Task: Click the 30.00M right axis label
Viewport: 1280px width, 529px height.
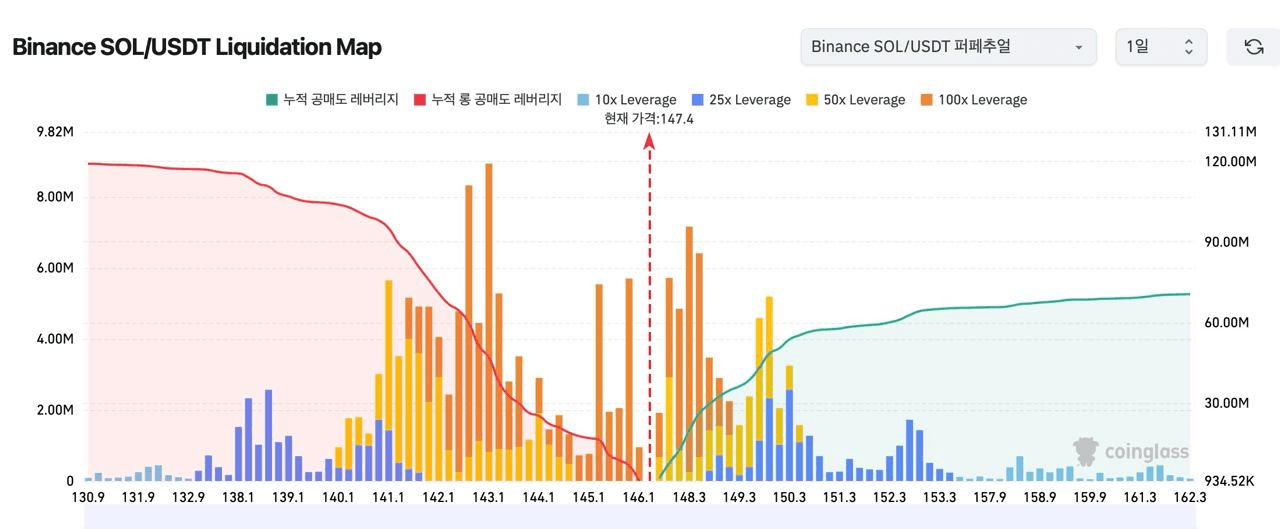Action: click(x=1228, y=403)
